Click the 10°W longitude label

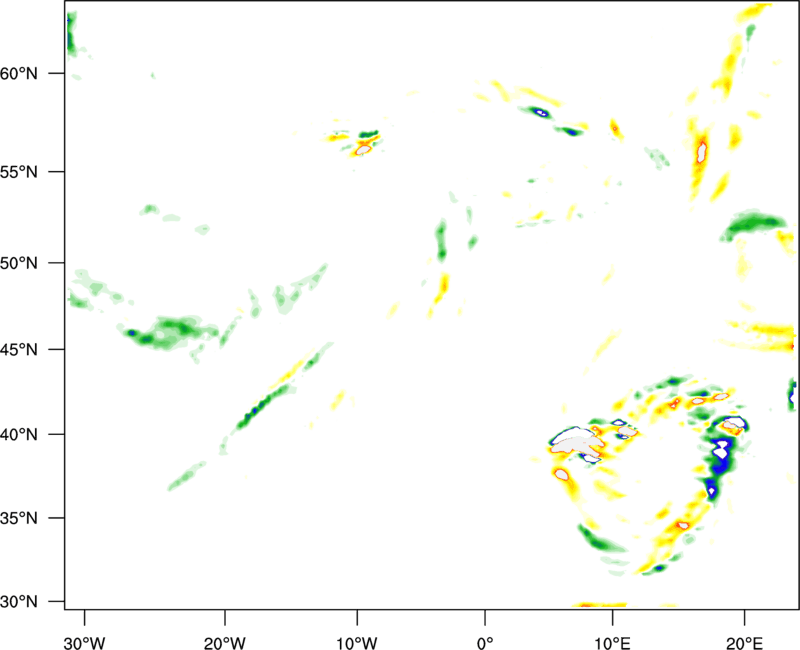tap(357, 643)
